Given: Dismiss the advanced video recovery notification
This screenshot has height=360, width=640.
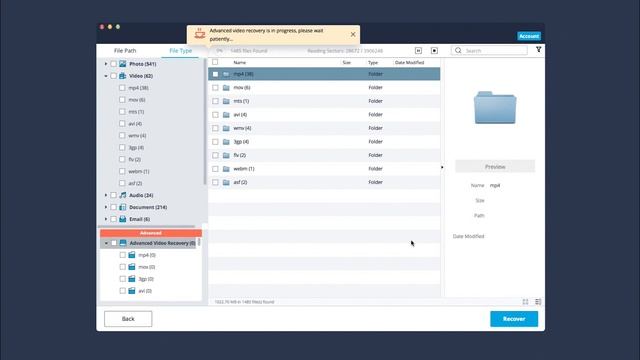Looking at the screenshot, I should 353,34.
